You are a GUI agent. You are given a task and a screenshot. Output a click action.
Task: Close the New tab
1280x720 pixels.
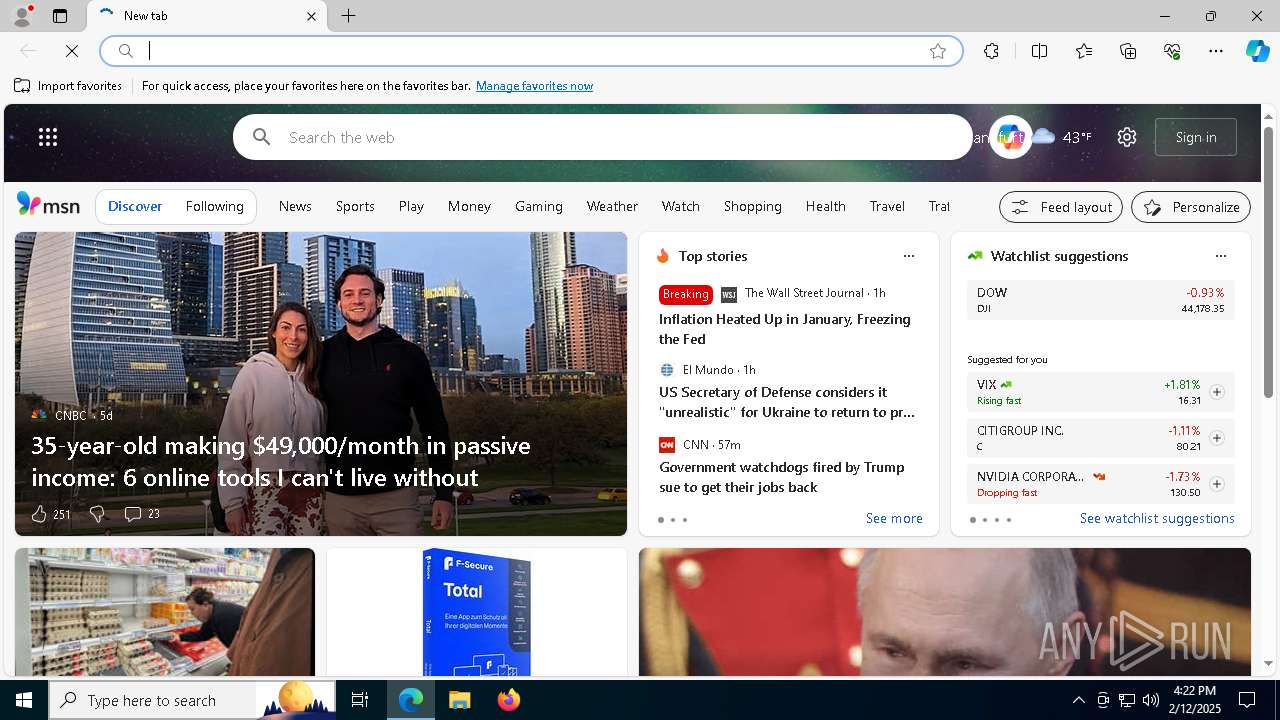click(x=311, y=16)
